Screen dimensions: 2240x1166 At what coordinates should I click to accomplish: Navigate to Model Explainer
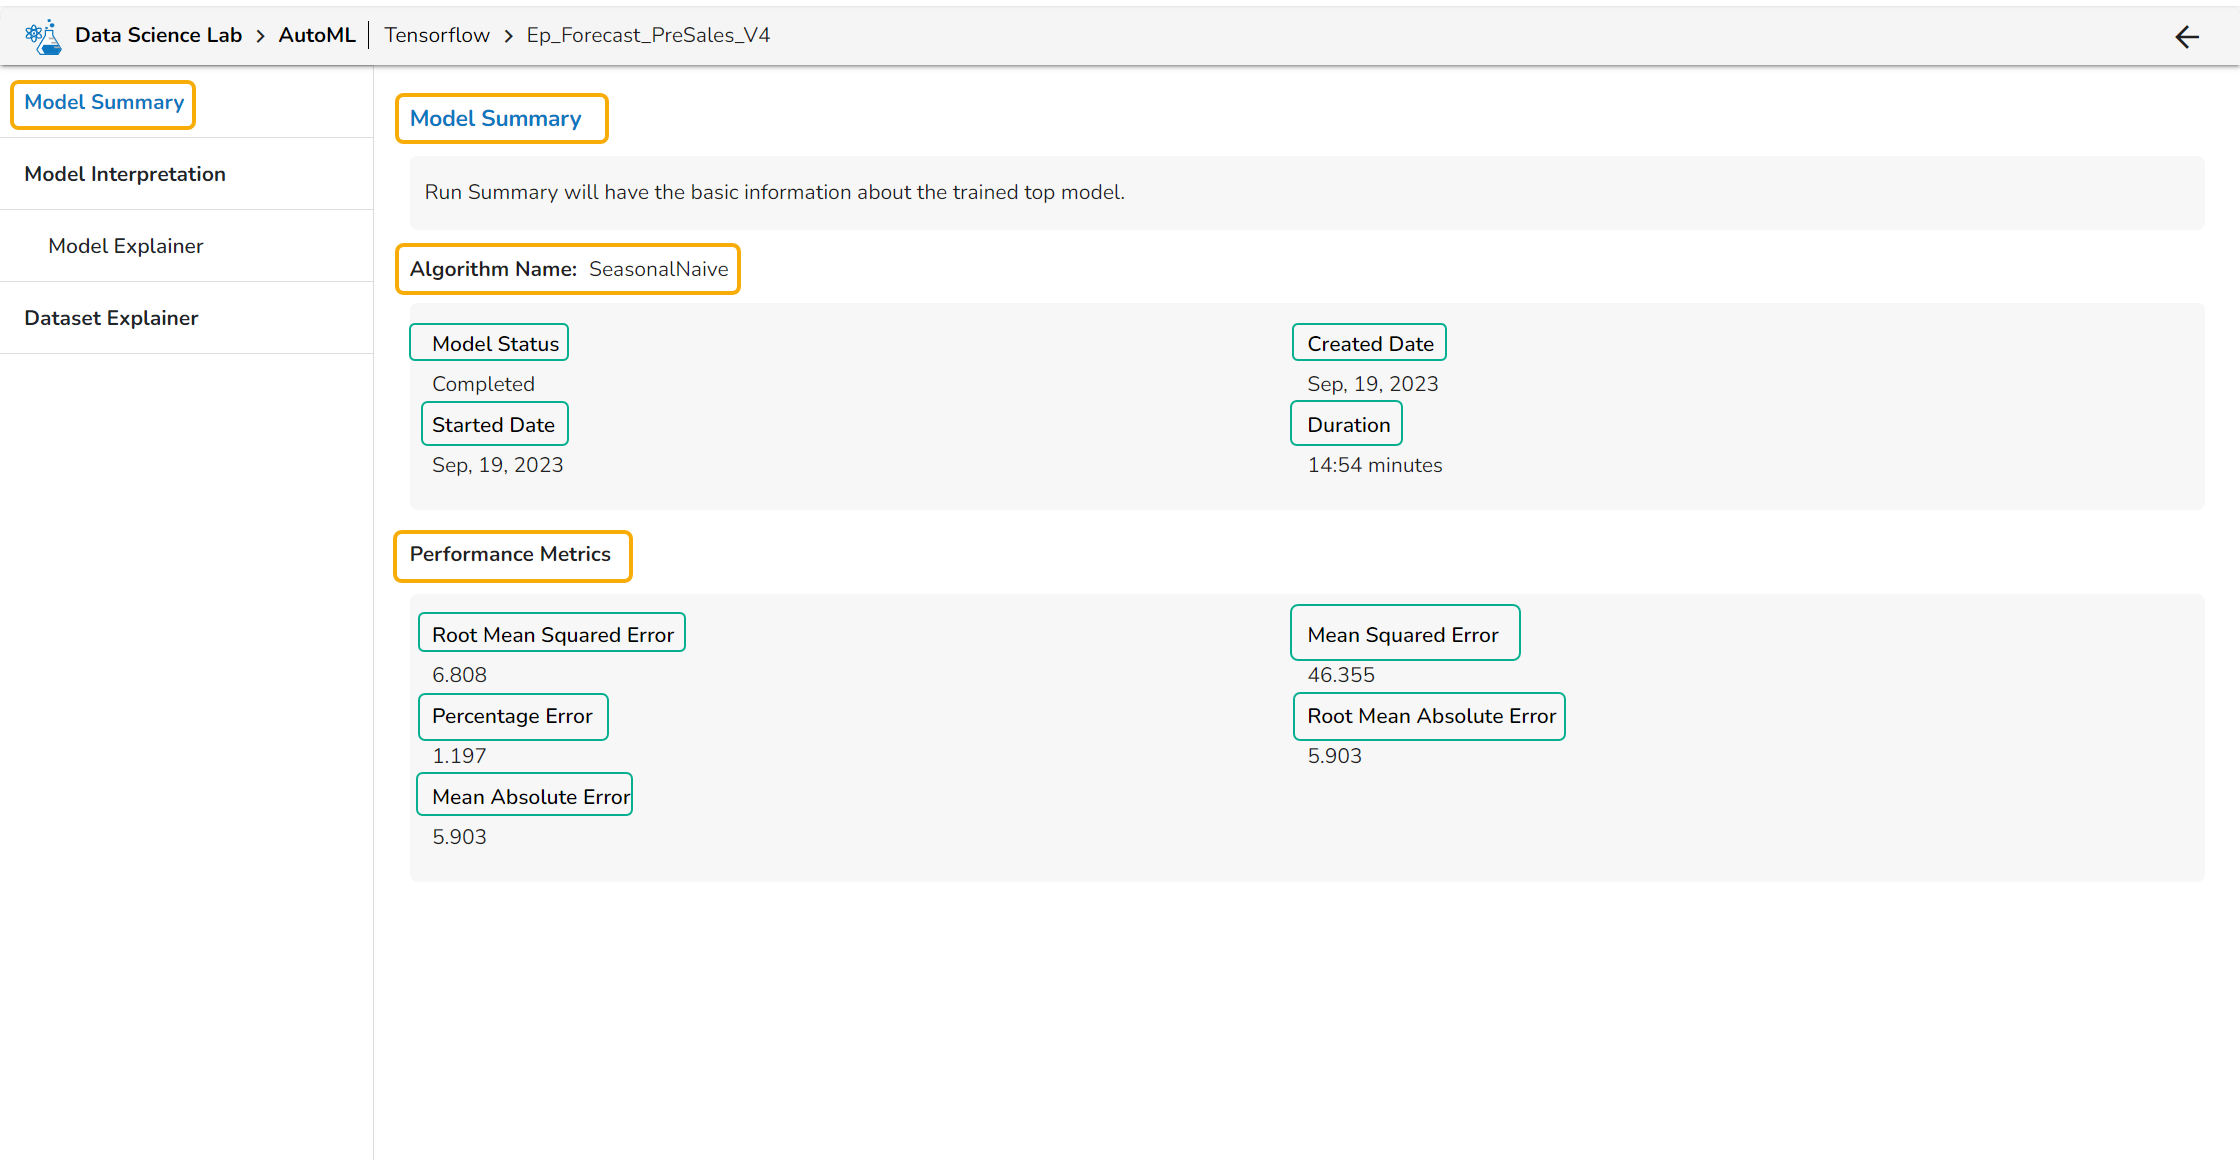(125, 245)
